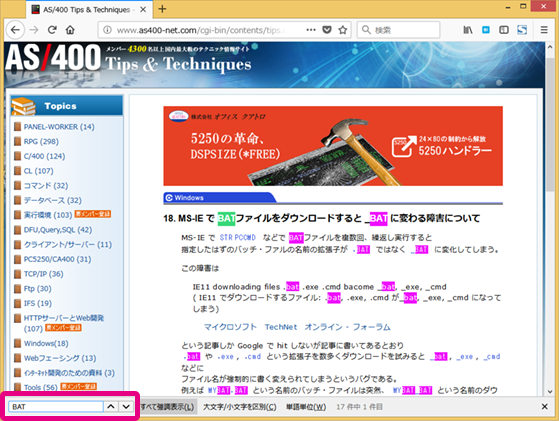The height and width of the screenshot is (421, 559).
Task: Click the page's vertical scrollbar thumb
Action: 549,125
